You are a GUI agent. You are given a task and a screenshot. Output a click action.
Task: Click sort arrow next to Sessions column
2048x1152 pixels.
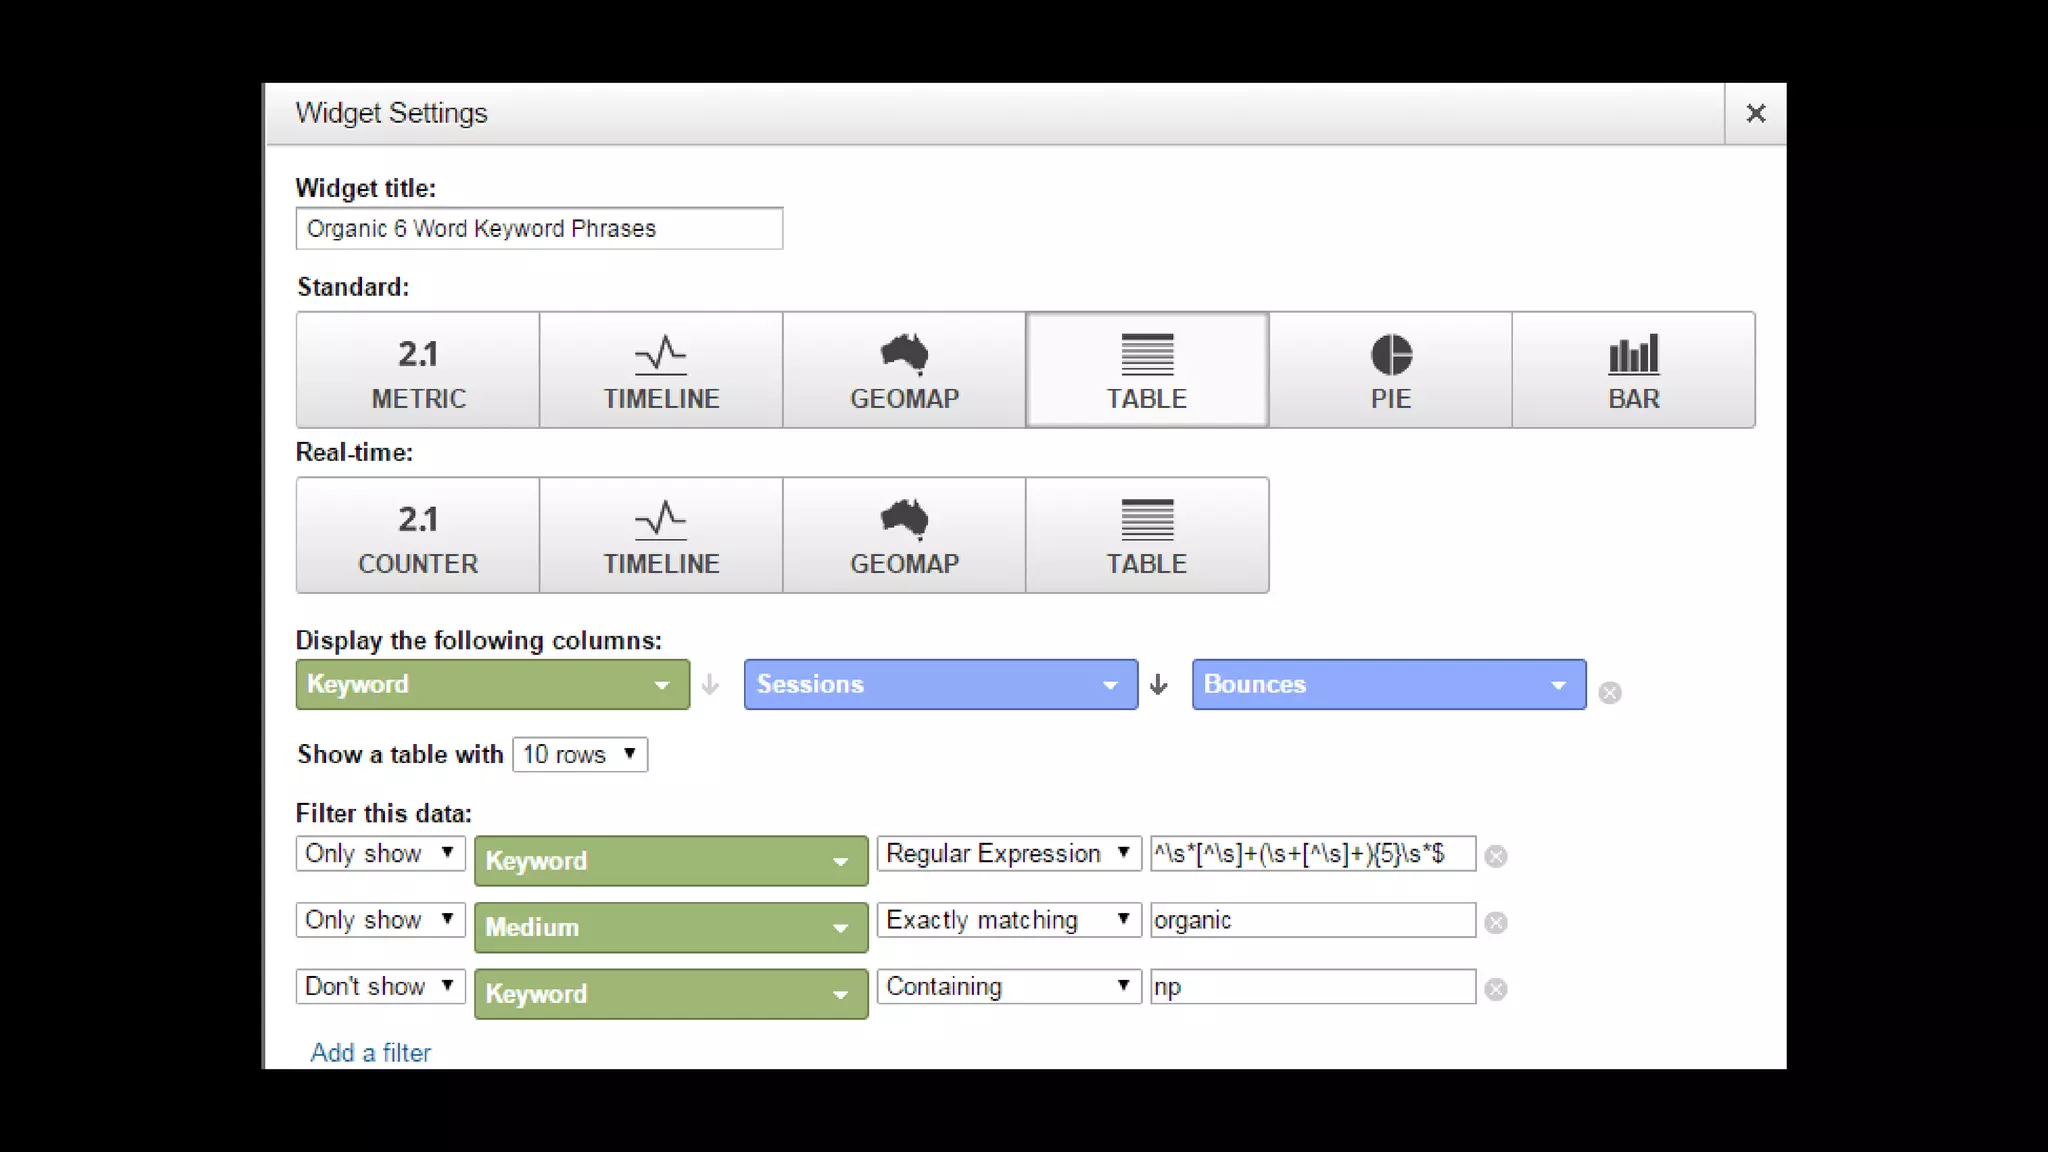click(1158, 684)
